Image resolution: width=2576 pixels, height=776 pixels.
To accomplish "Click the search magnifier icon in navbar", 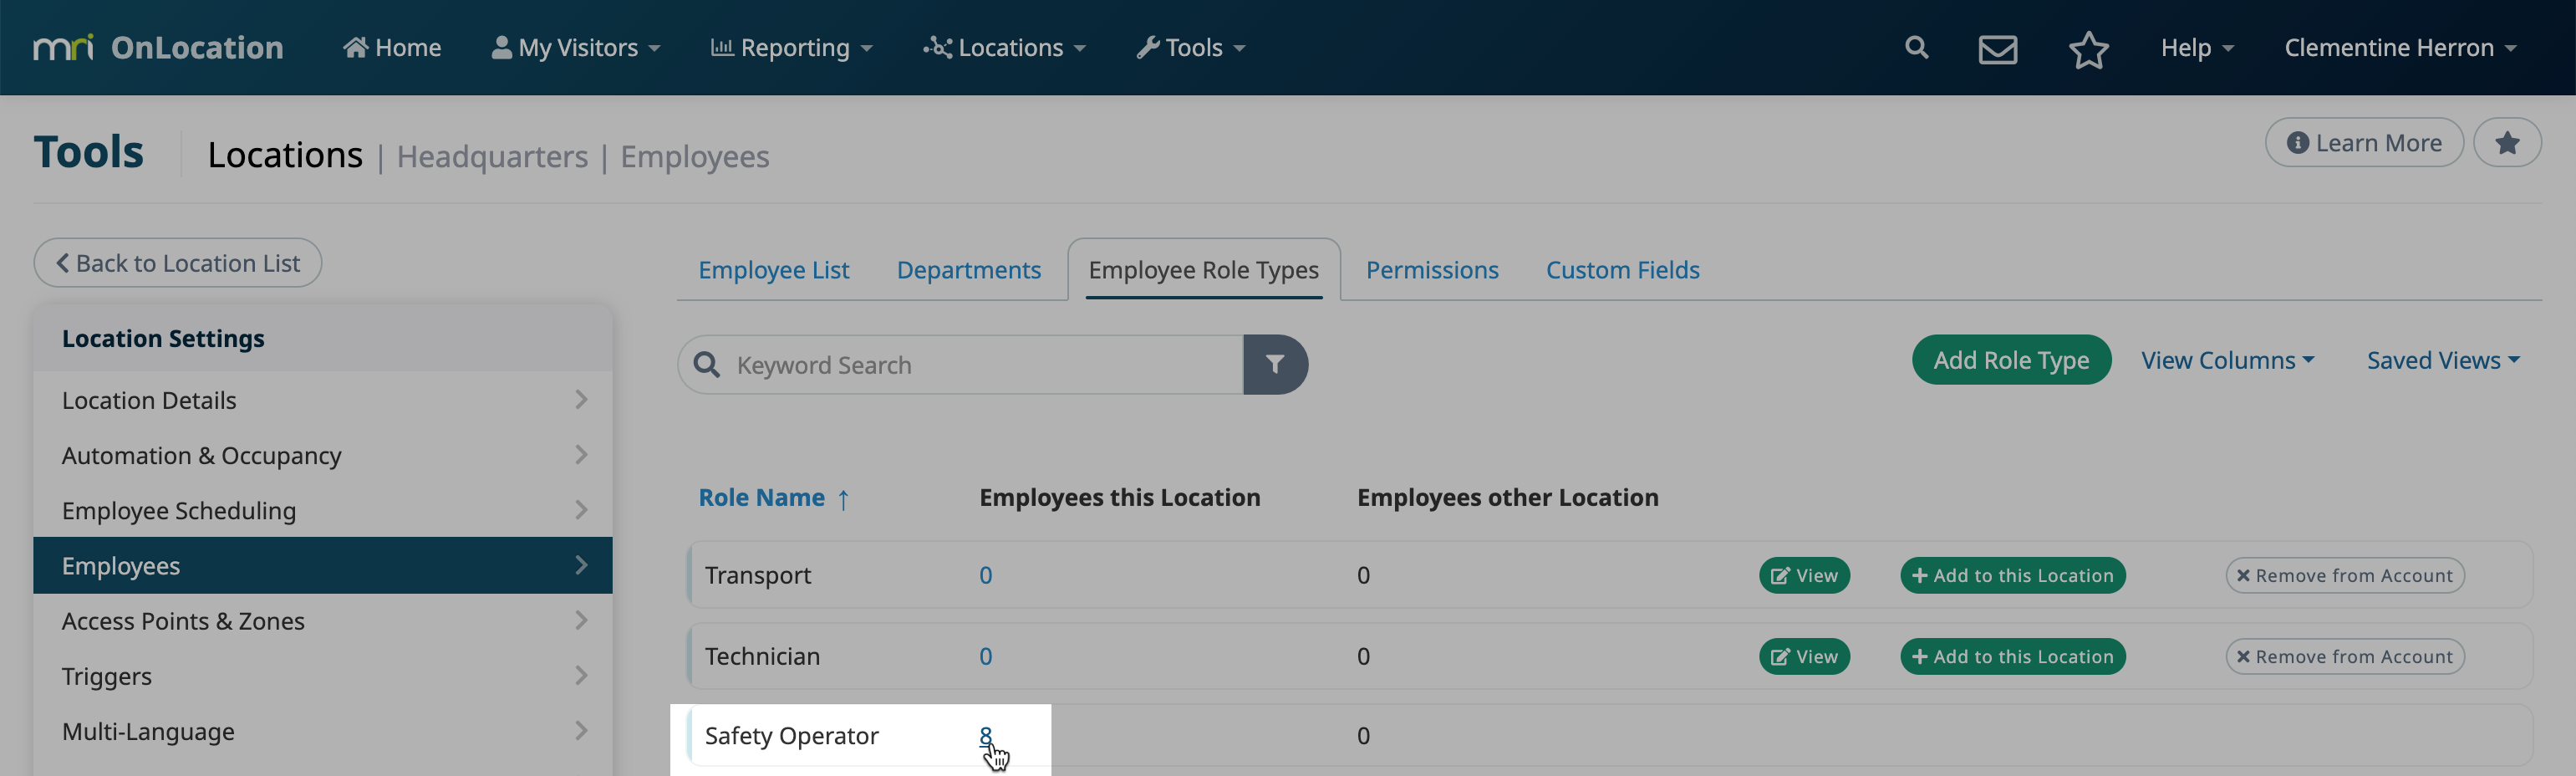I will [x=1915, y=47].
